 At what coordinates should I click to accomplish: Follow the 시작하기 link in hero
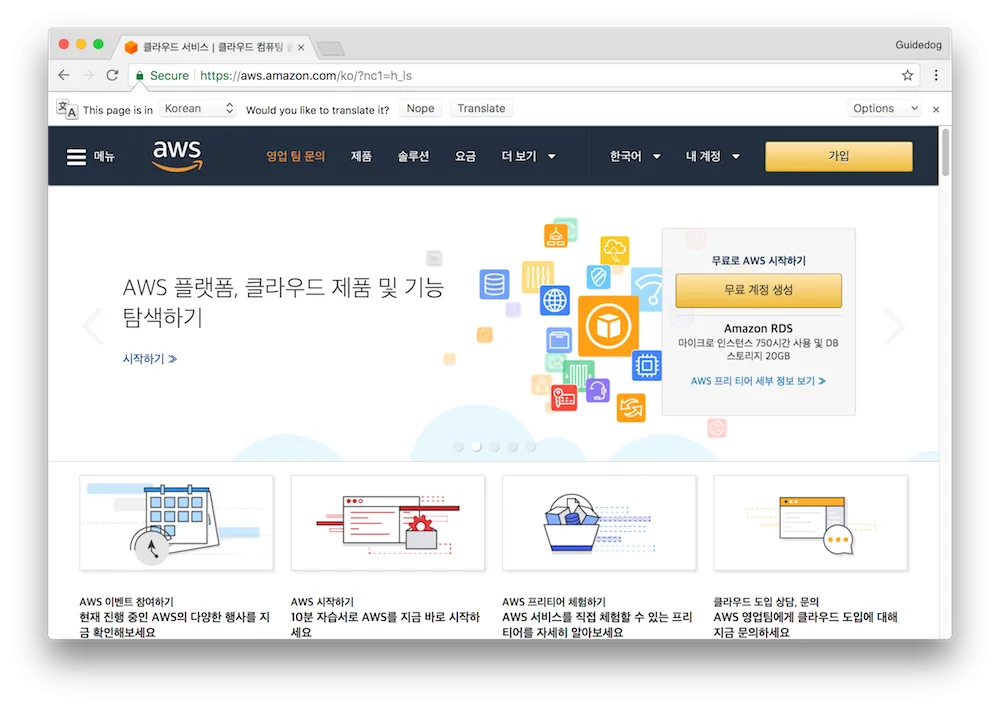pyautogui.click(x=149, y=359)
